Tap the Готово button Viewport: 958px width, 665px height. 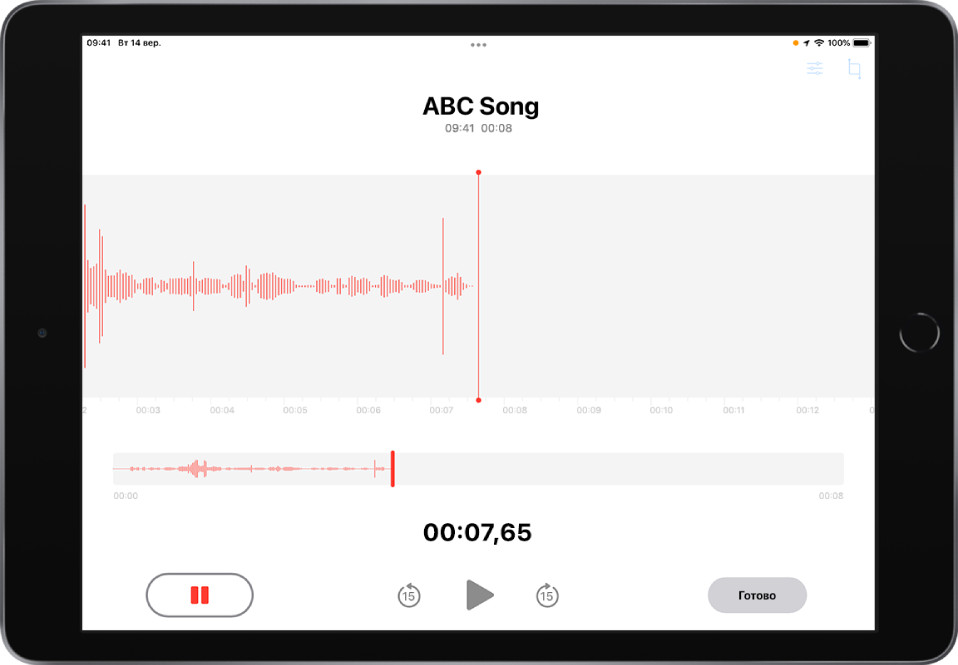point(757,595)
